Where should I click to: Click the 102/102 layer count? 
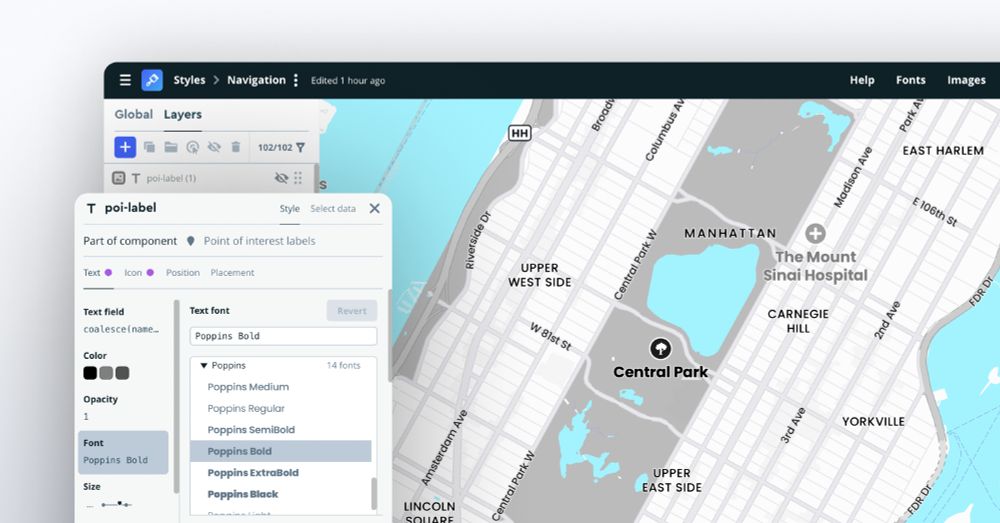click(275, 147)
